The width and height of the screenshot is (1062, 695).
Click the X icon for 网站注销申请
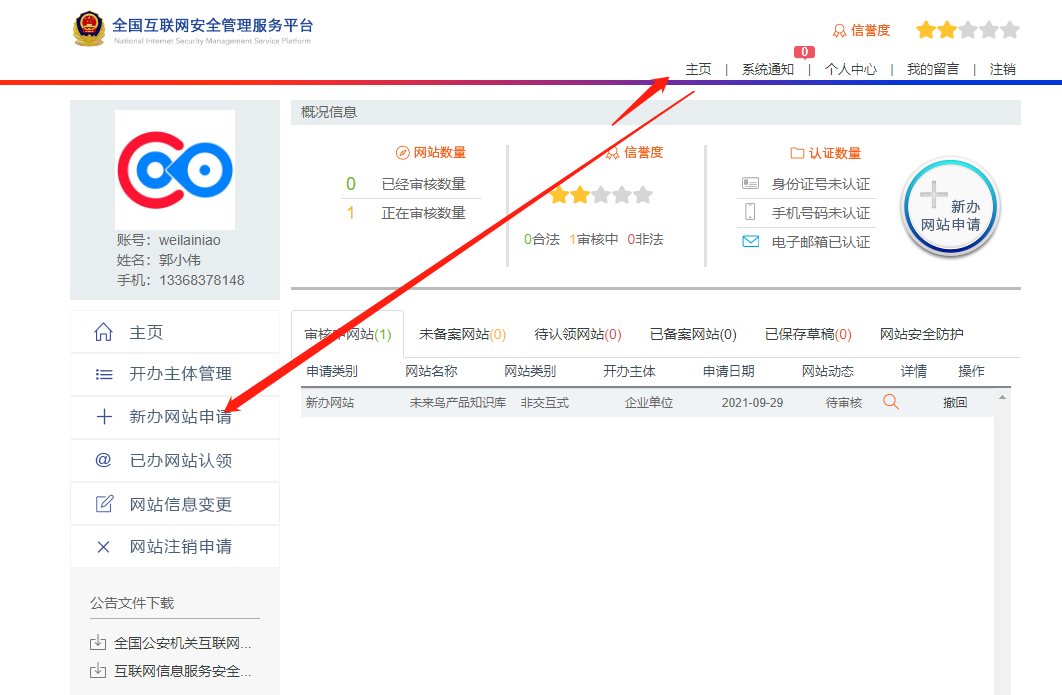click(x=103, y=547)
